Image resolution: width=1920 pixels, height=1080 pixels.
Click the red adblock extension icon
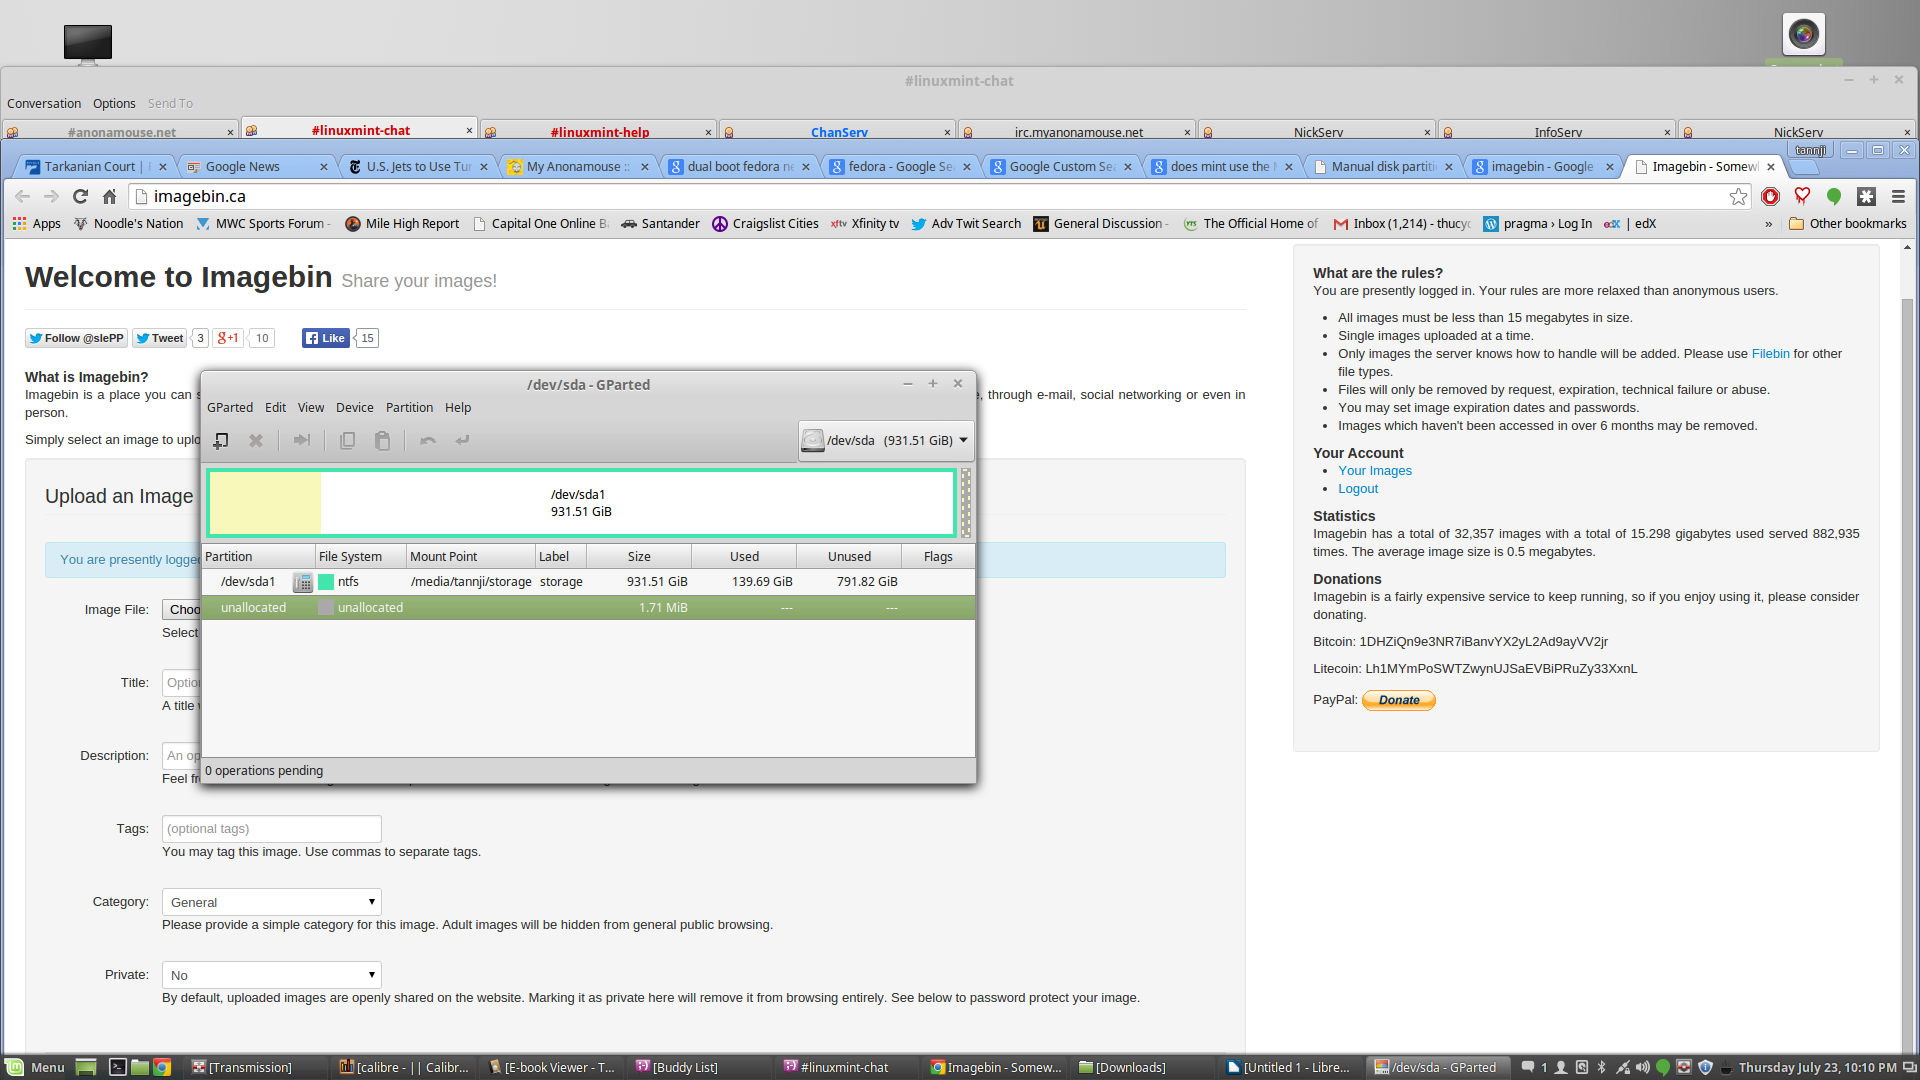pyautogui.click(x=1770, y=197)
